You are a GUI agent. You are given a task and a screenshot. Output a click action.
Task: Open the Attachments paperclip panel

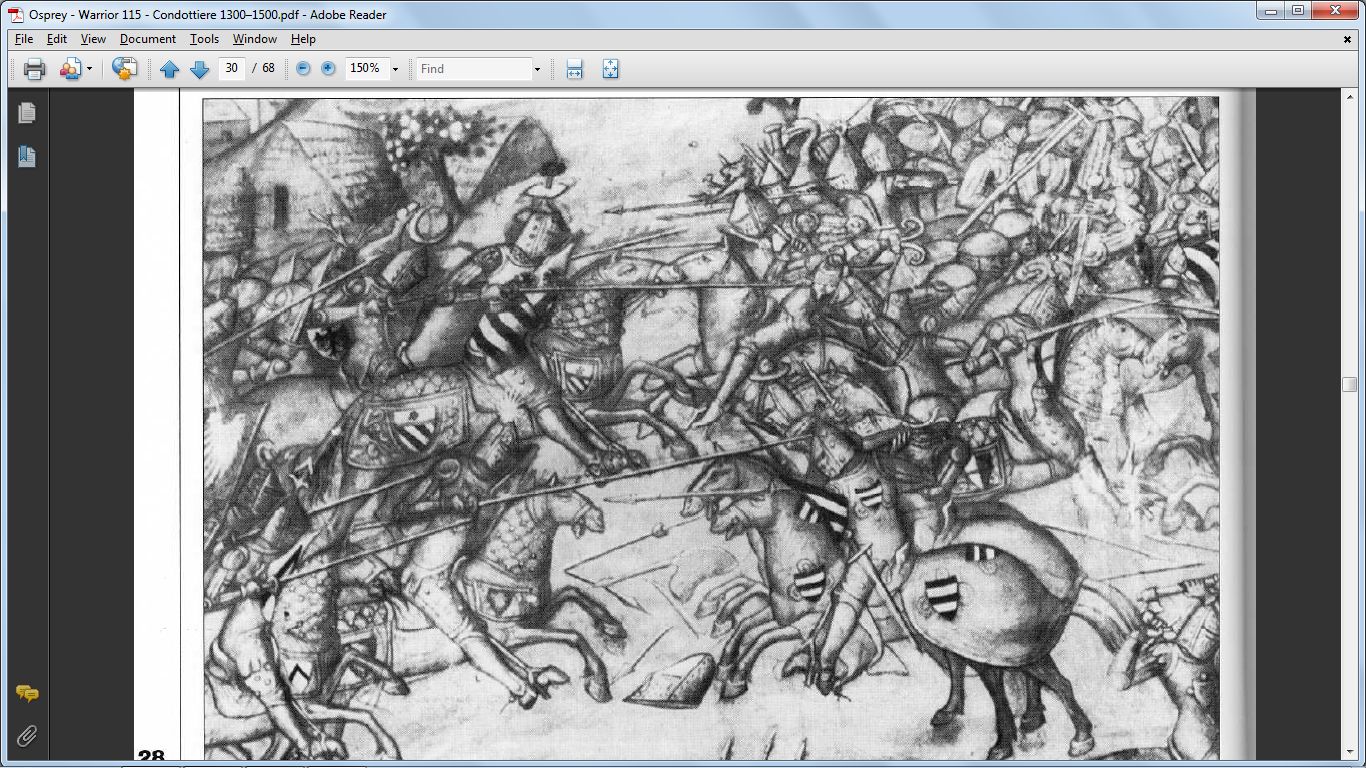click(27, 737)
